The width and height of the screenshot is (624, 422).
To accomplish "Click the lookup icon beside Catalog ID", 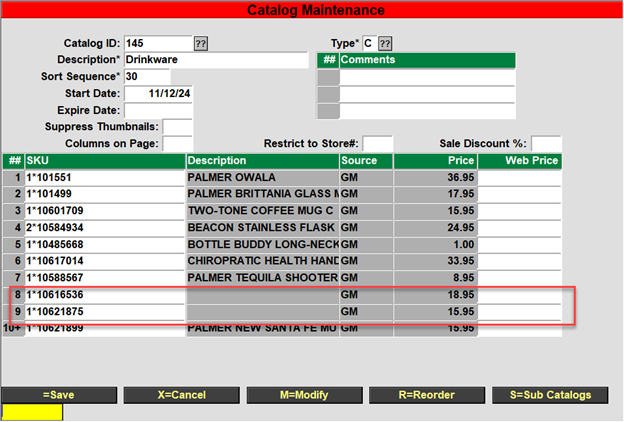I will click(x=200, y=44).
